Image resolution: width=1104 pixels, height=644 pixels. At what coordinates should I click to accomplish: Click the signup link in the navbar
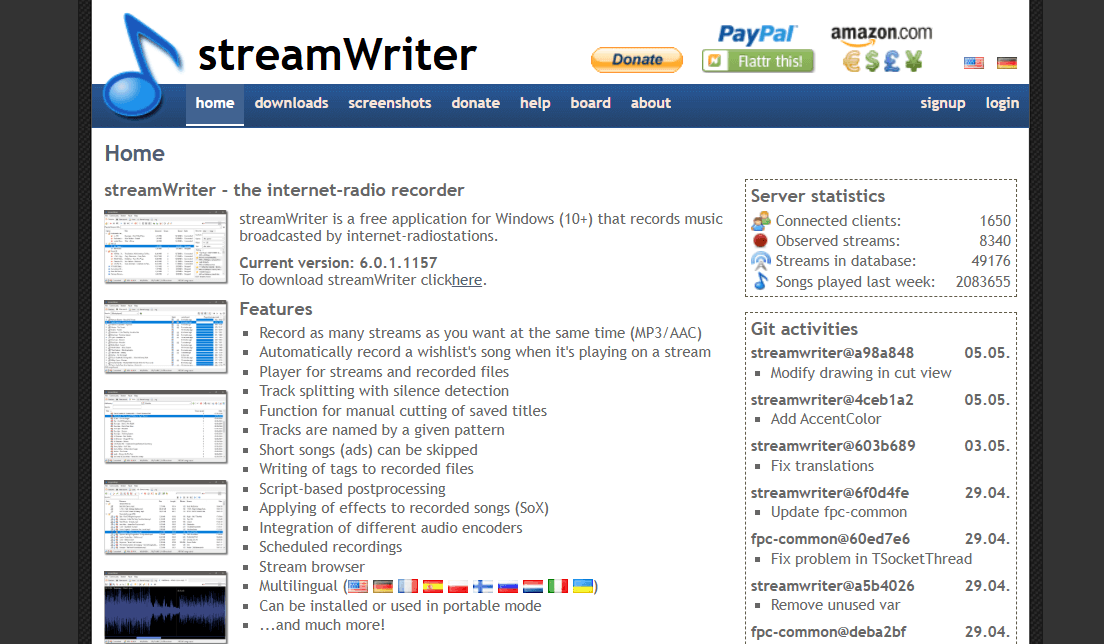[942, 103]
